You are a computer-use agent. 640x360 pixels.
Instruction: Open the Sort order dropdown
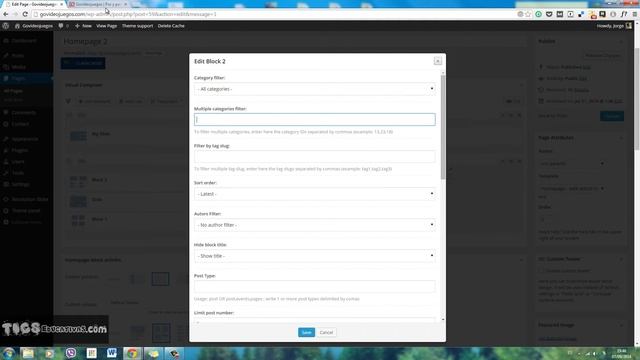coord(315,194)
